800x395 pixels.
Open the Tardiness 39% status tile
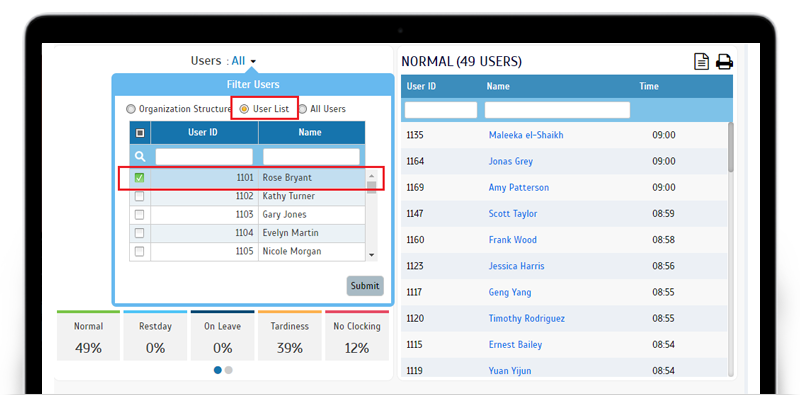click(x=290, y=336)
